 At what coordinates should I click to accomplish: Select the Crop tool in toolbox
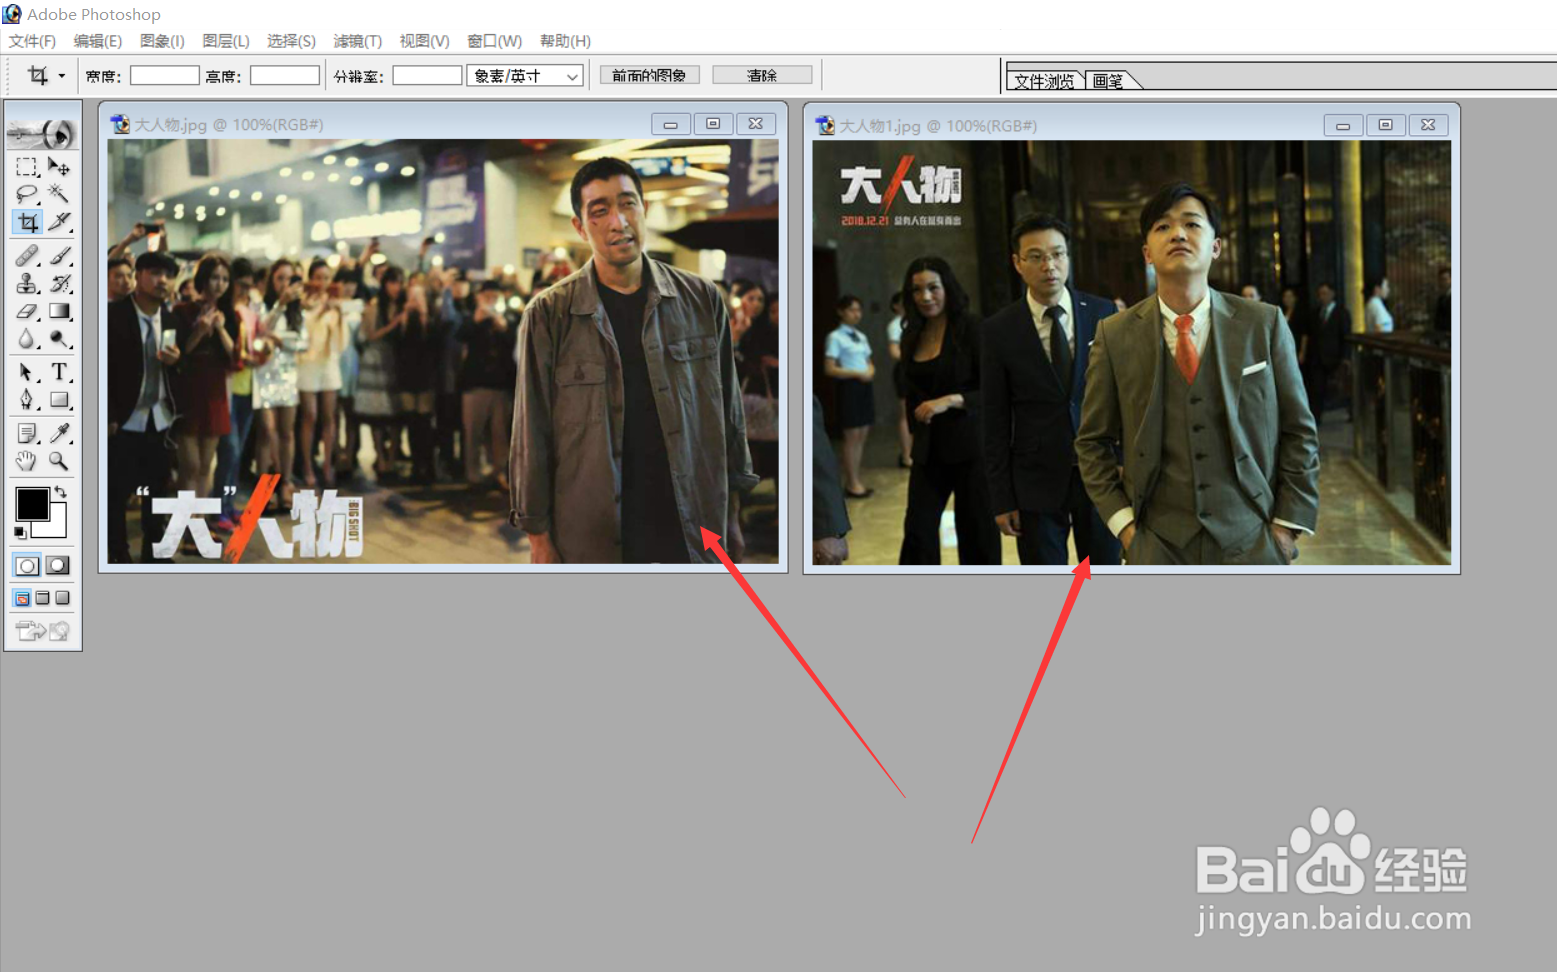tap(27, 221)
